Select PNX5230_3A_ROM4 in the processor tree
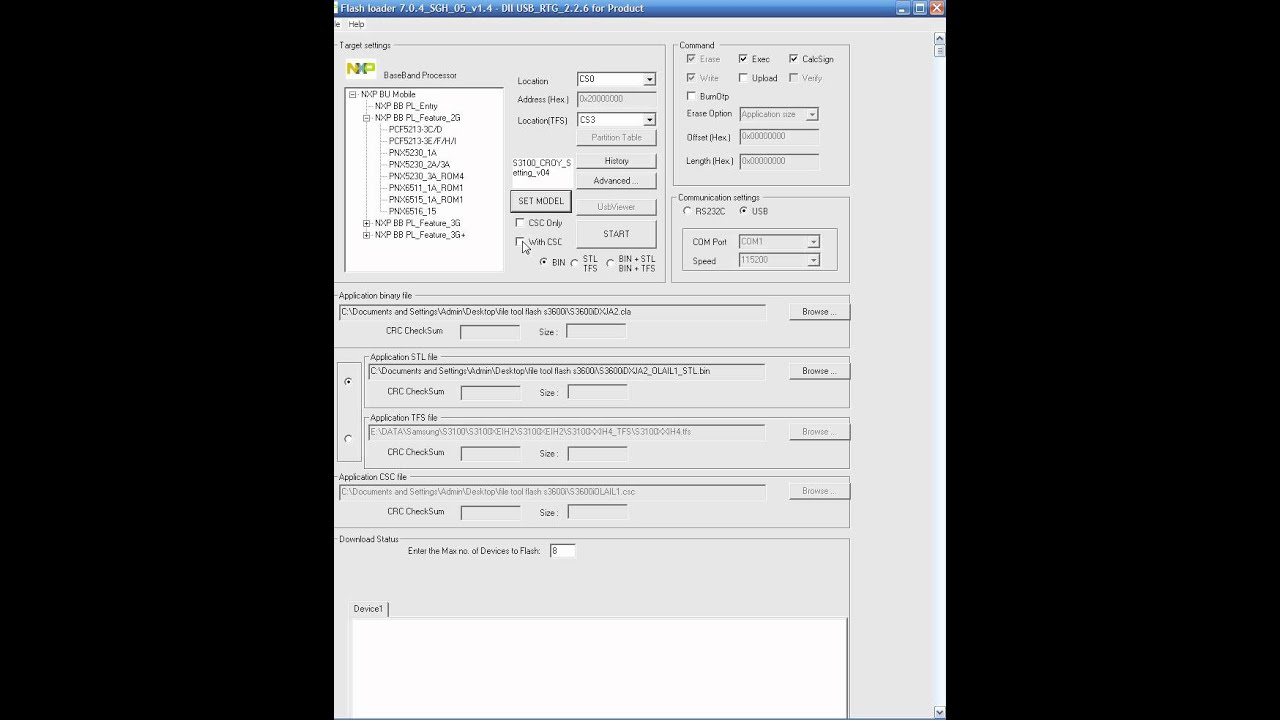Screen dimensions: 1280x720 click(426, 176)
